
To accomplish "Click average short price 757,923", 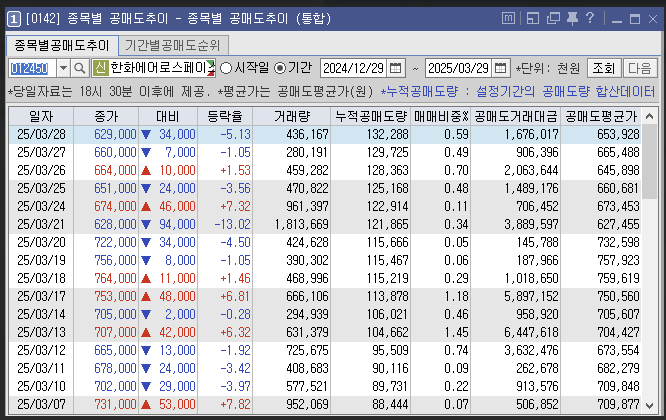I will pyautogui.click(x=618, y=260).
